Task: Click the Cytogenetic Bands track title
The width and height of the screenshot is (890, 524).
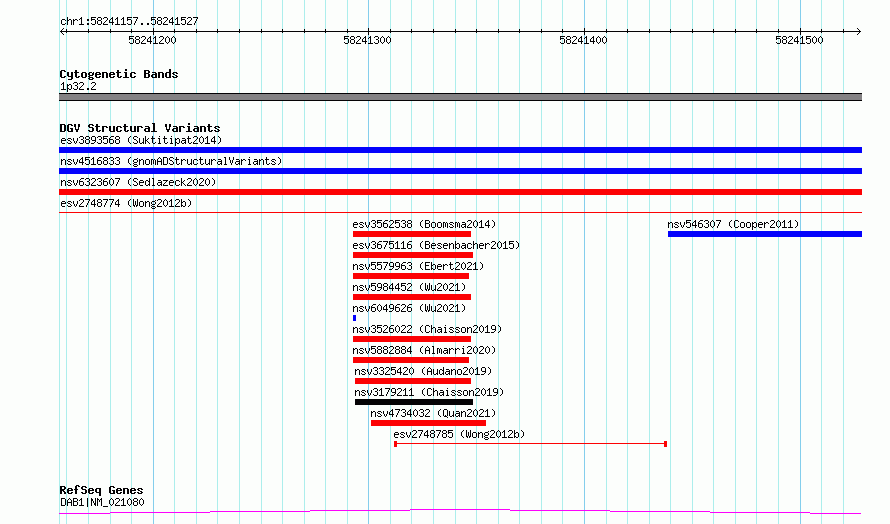Action: click(x=119, y=74)
